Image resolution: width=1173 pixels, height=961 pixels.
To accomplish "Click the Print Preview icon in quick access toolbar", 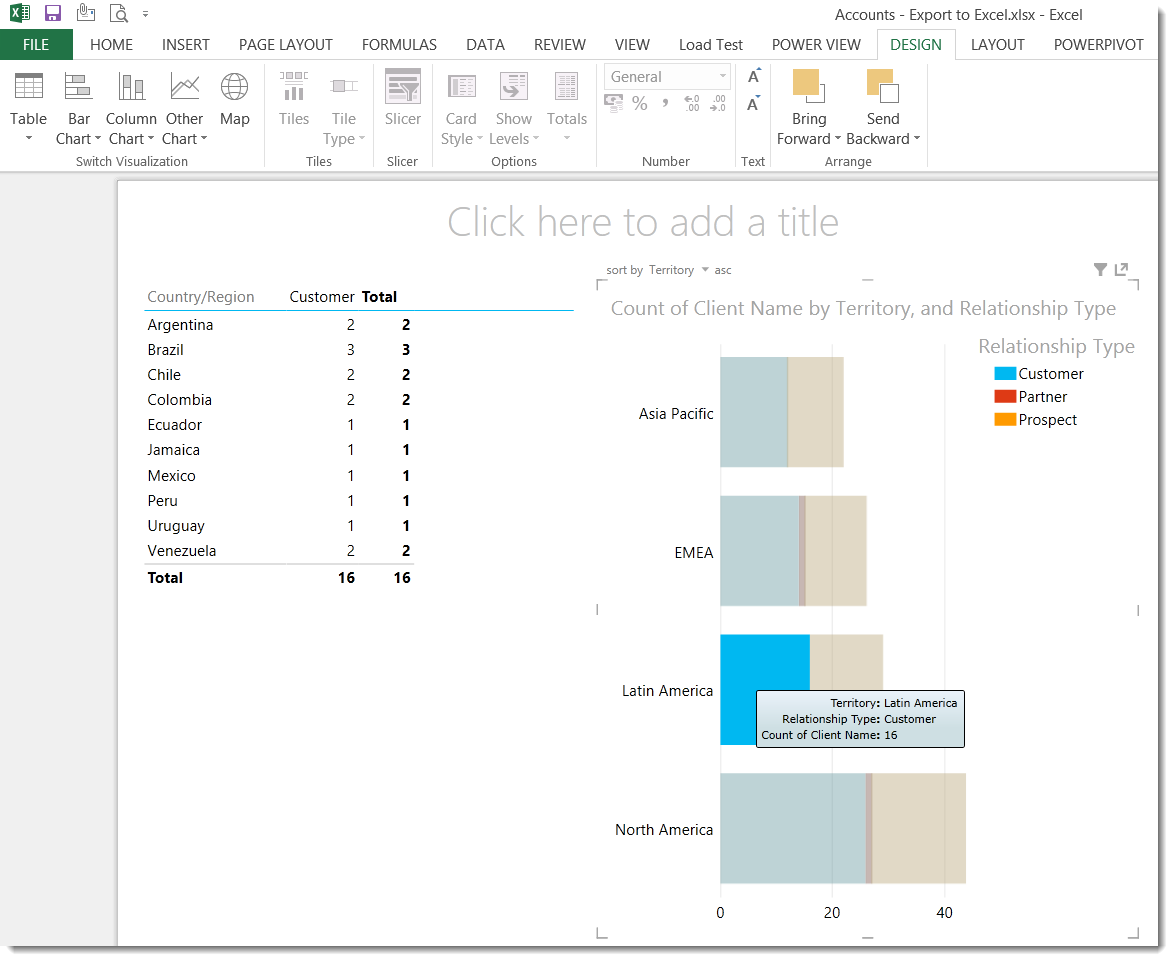I will pos(118,14).
